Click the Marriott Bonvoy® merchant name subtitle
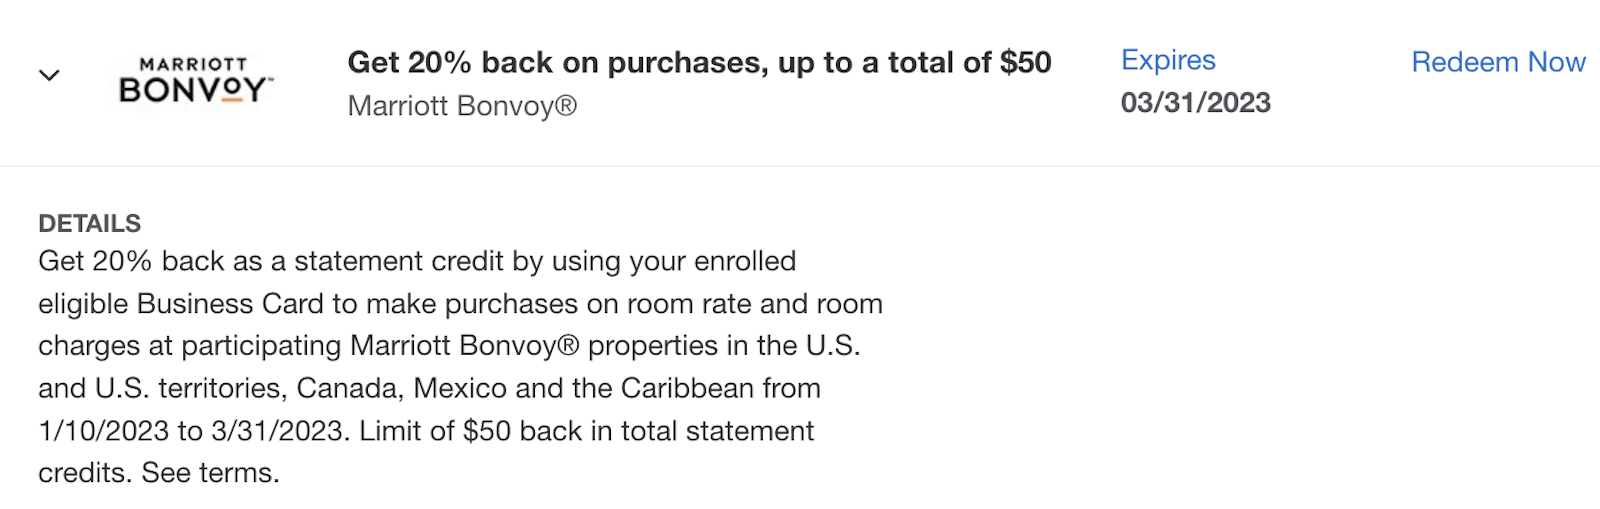This screenshot has width=1600, height=509. tap(462, 106)
